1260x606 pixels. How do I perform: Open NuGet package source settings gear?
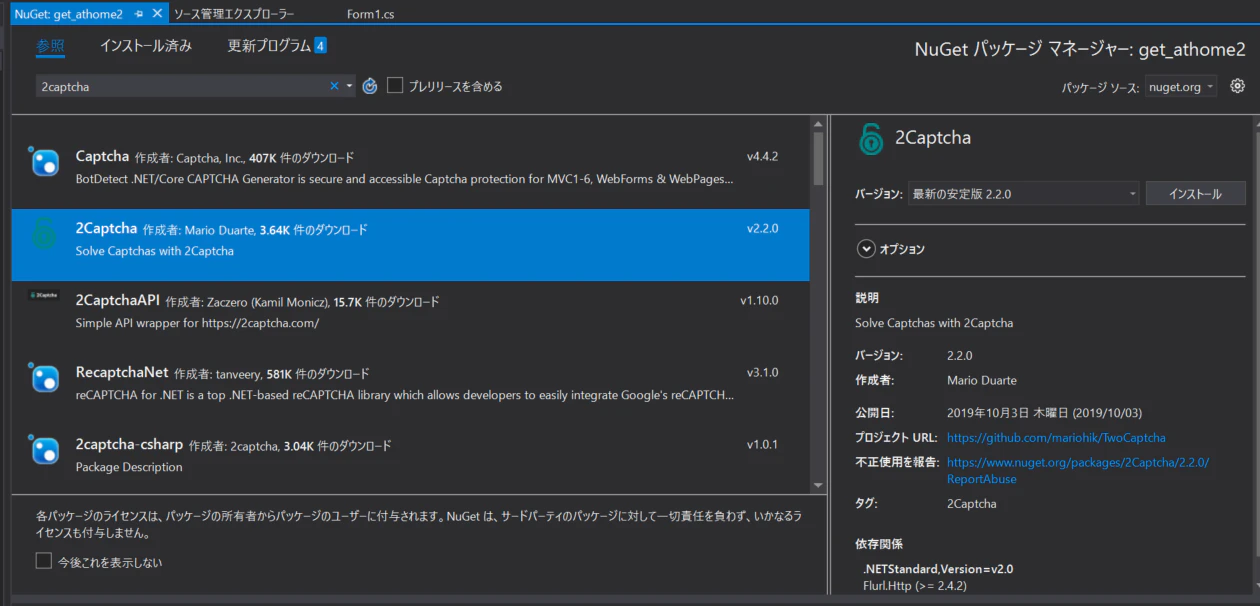(1237, 86)
